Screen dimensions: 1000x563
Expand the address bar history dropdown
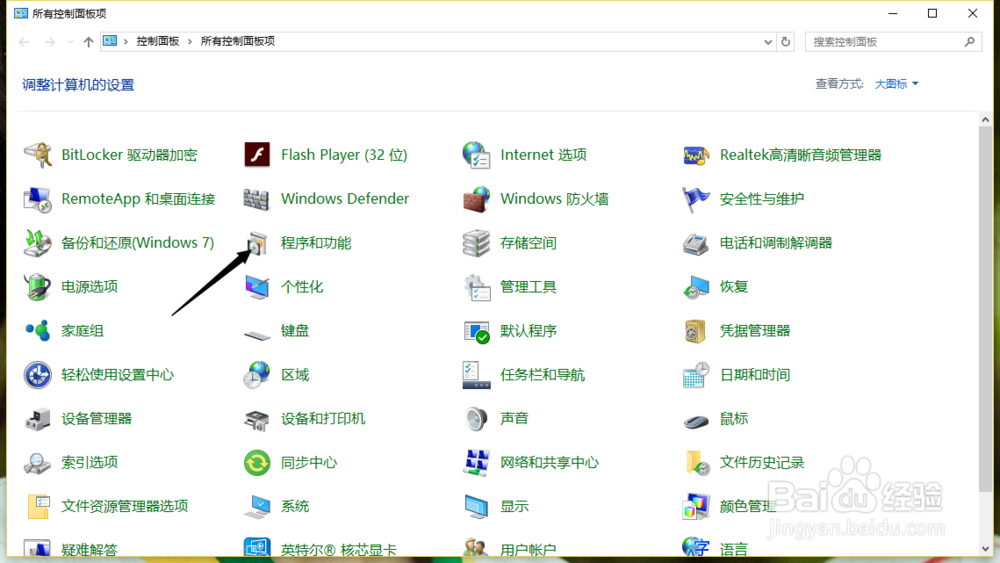[768, 42]
